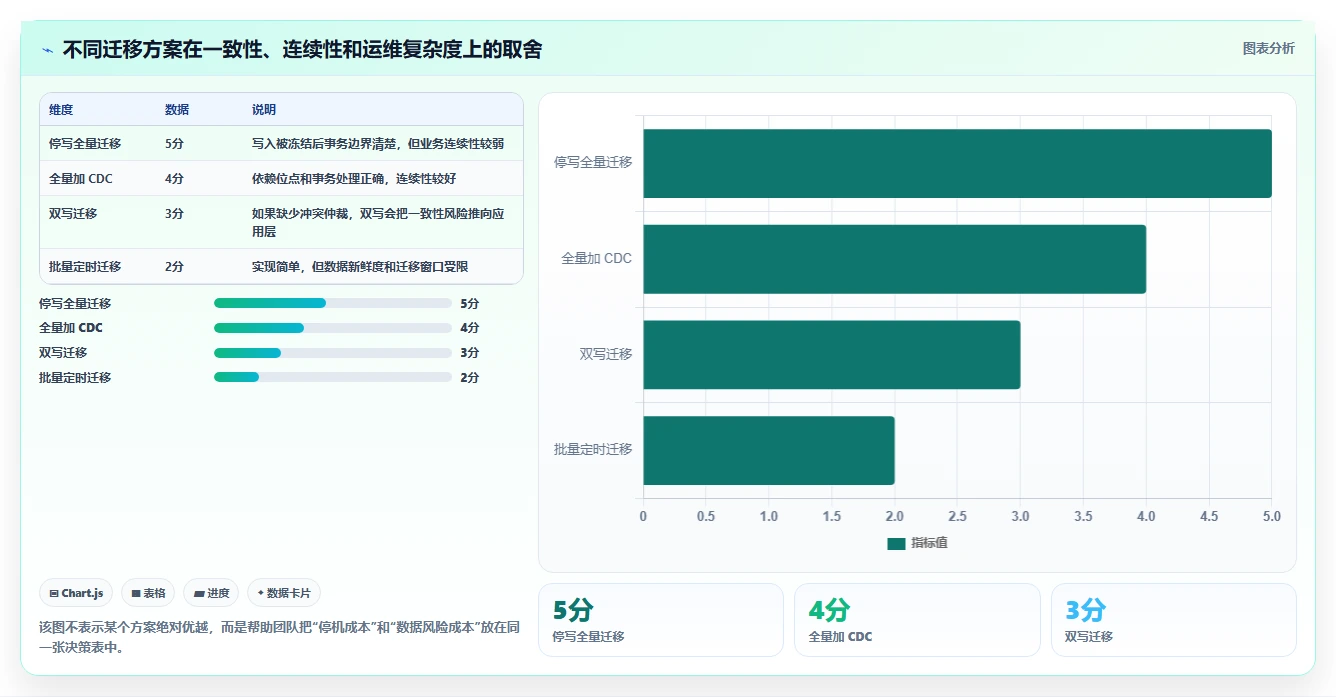This screenshot has width=1336, height=697.
Task: Click the 双写迁移 chart axis label
Action: point(606,355)
